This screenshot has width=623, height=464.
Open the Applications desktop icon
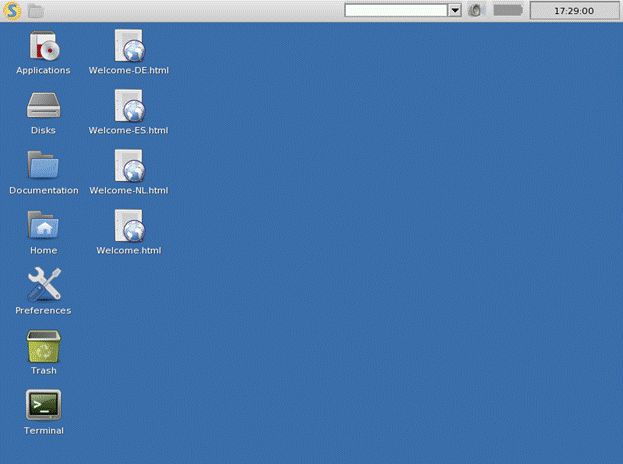(x=44, y=46)
